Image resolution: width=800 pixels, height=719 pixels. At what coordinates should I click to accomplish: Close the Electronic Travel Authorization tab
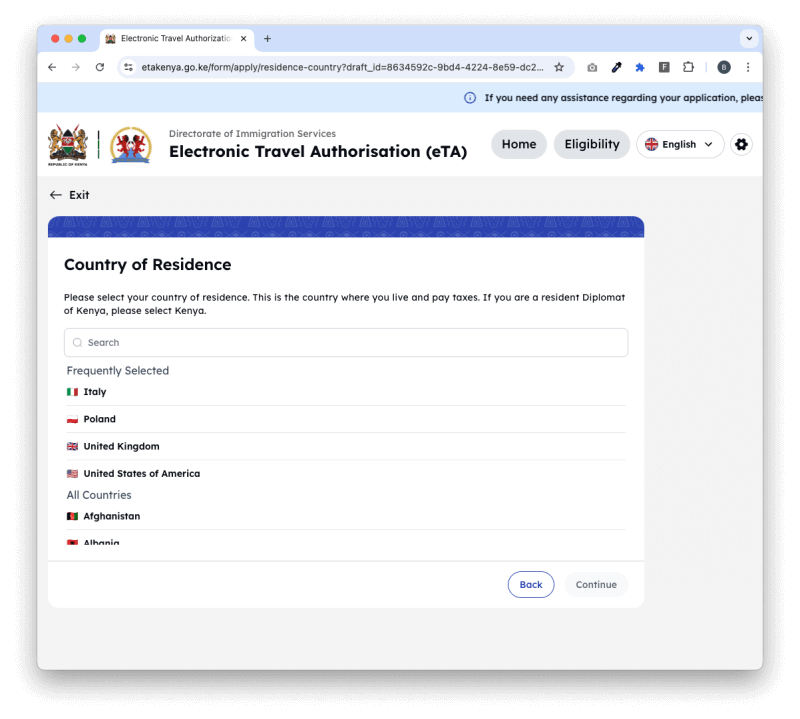243,39
